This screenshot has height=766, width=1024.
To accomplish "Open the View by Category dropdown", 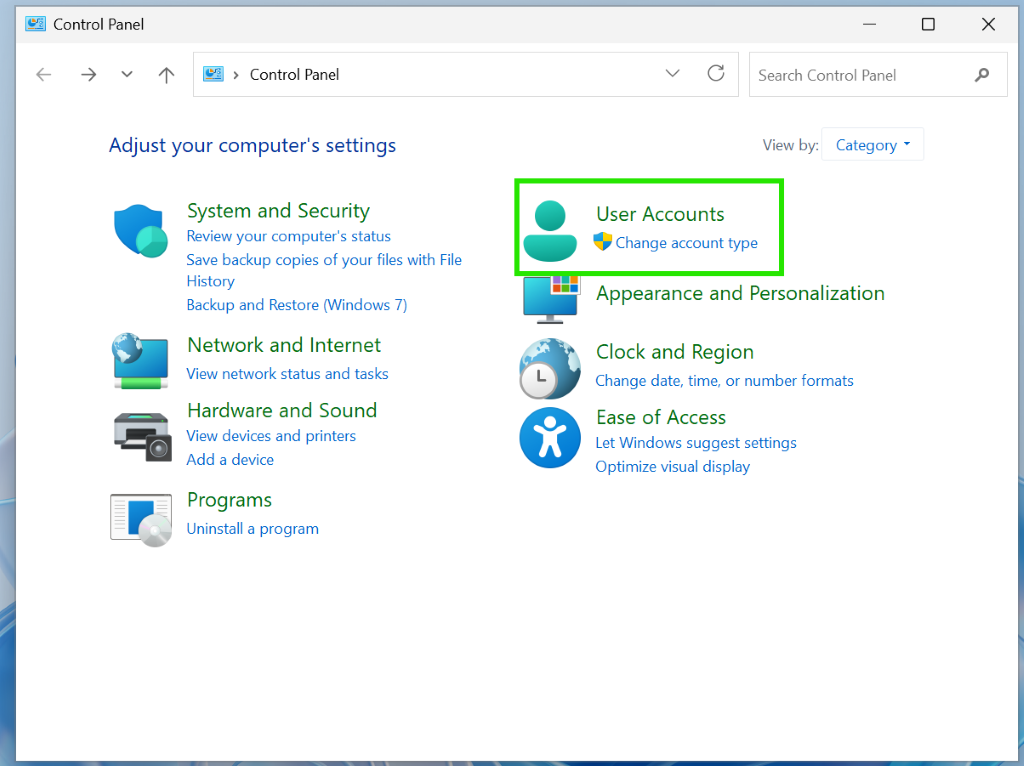I will click(x=872, y=144).
